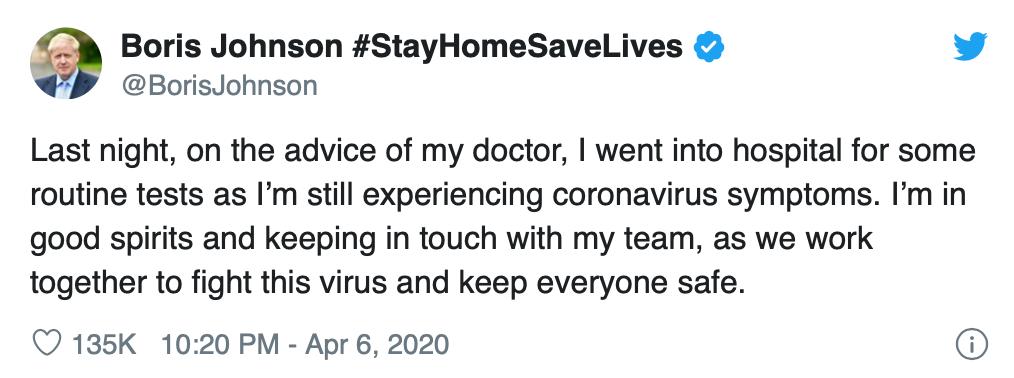Click the word "coronavirus" in the tweet

pyautogui.click(x=632, y=196)
